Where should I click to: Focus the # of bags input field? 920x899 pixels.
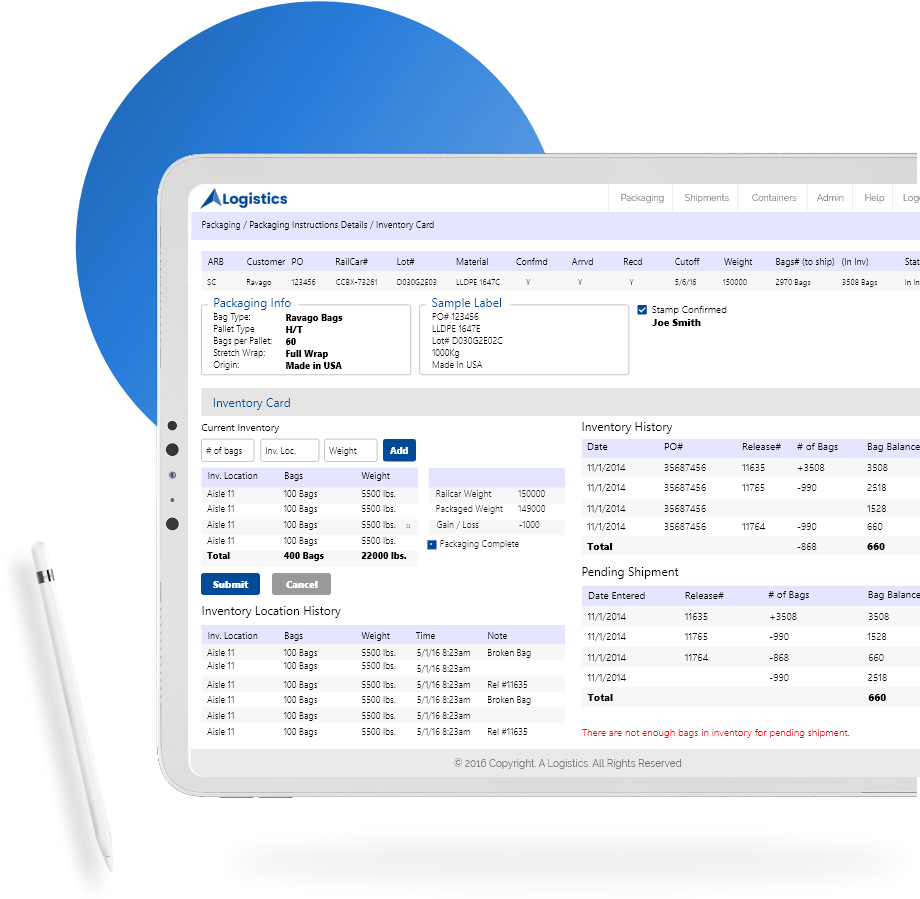point(228,451)
